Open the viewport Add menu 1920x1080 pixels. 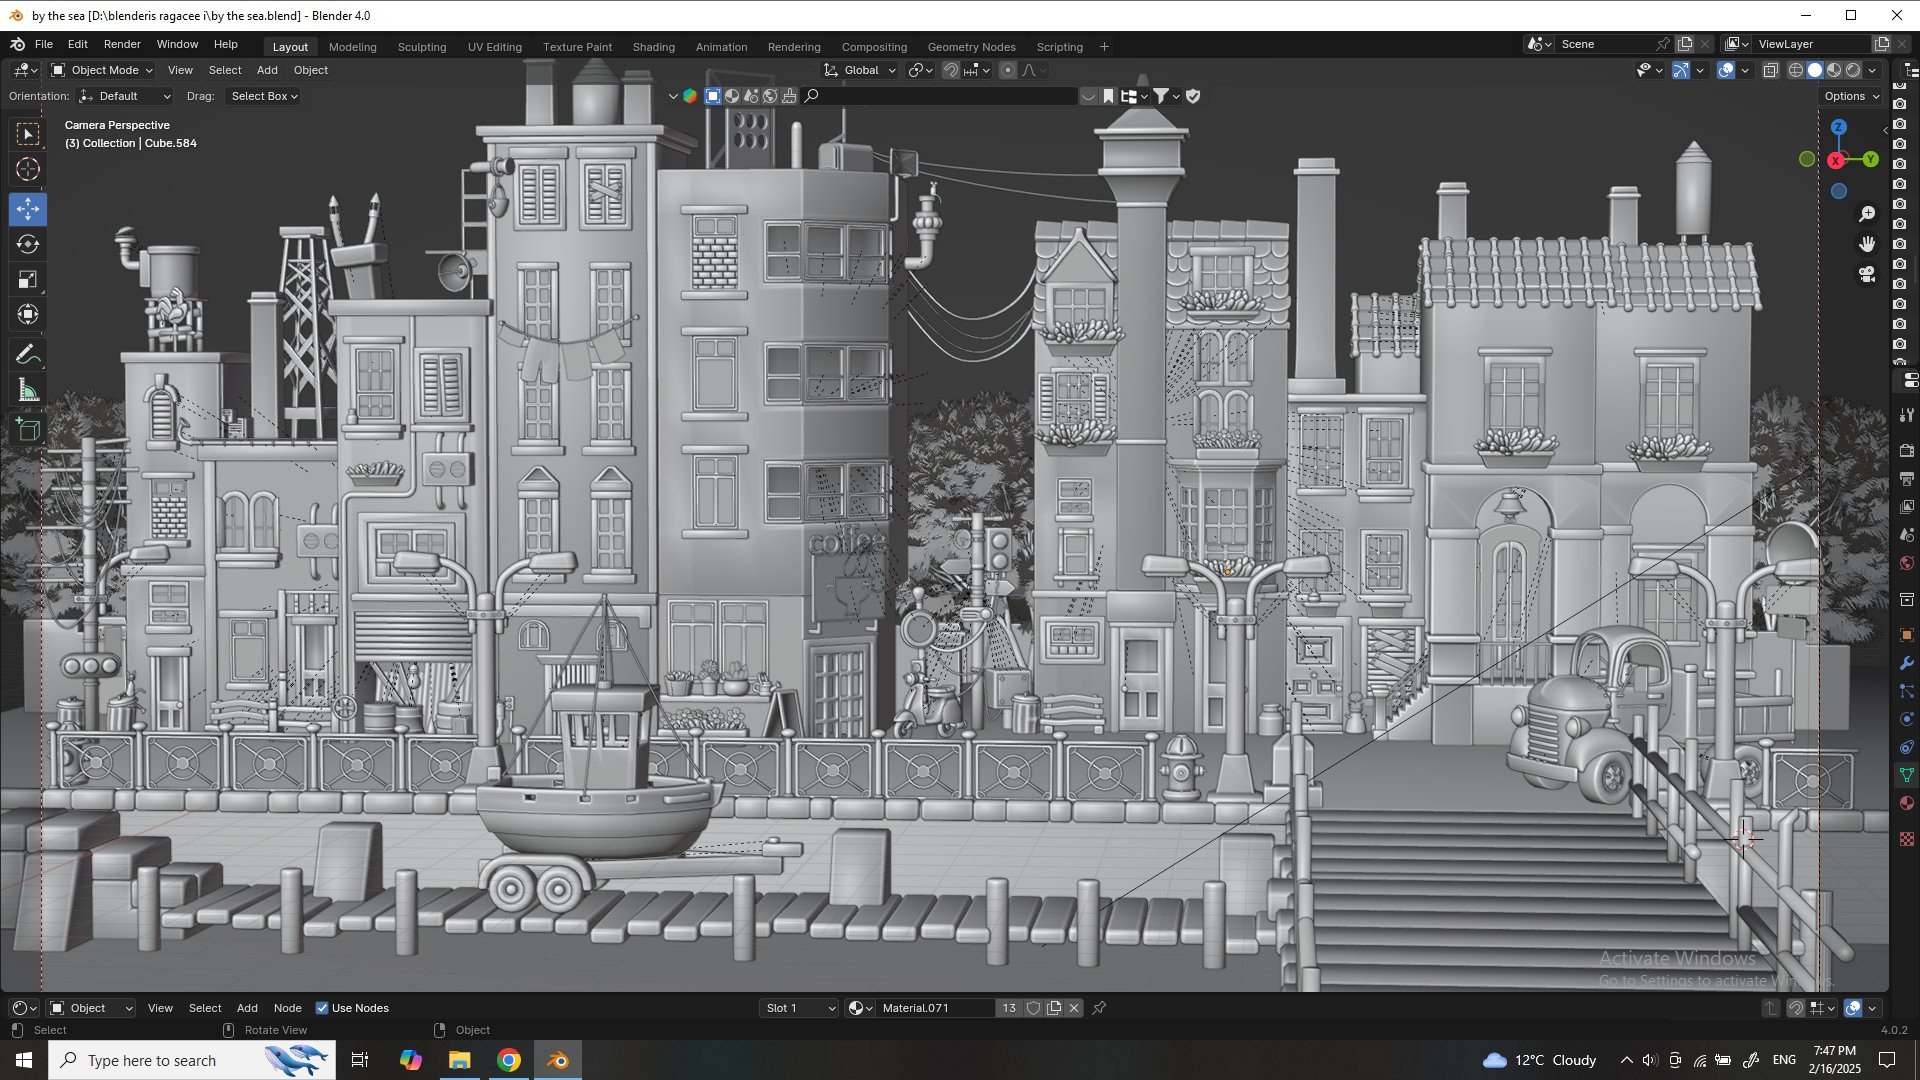pos(267,70)
